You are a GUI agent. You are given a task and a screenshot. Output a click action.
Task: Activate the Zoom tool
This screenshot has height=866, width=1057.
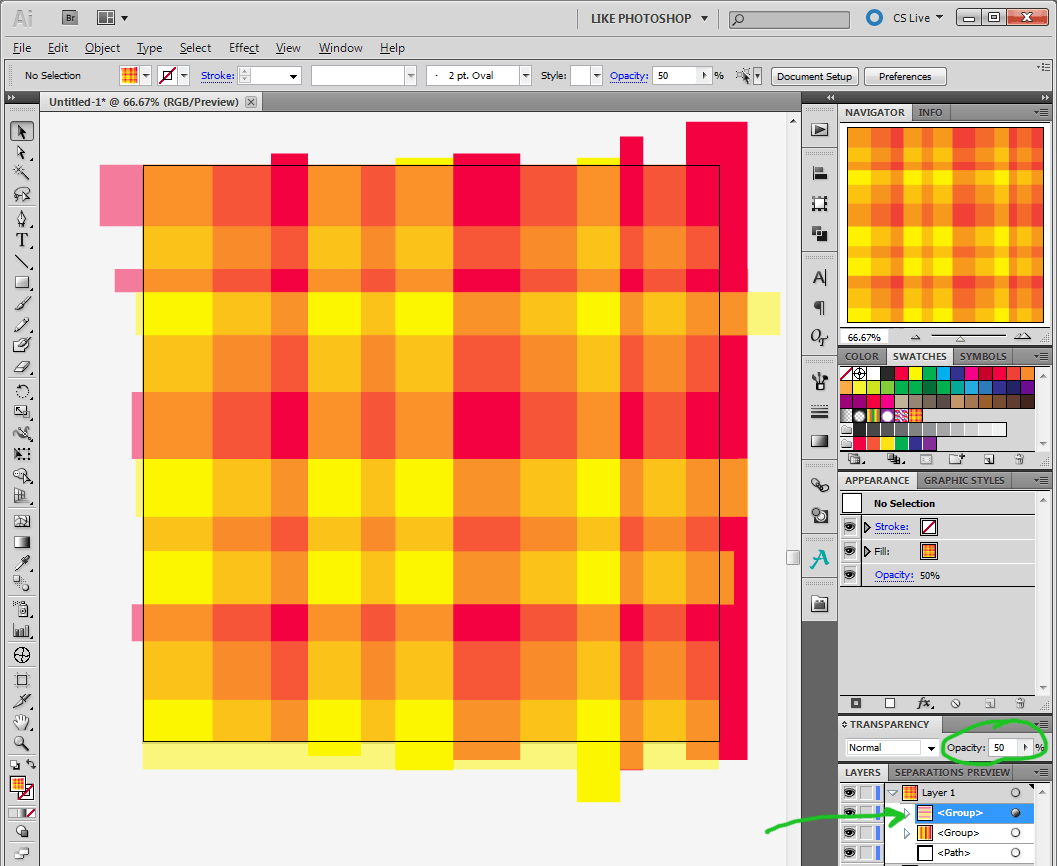point(21,743)
